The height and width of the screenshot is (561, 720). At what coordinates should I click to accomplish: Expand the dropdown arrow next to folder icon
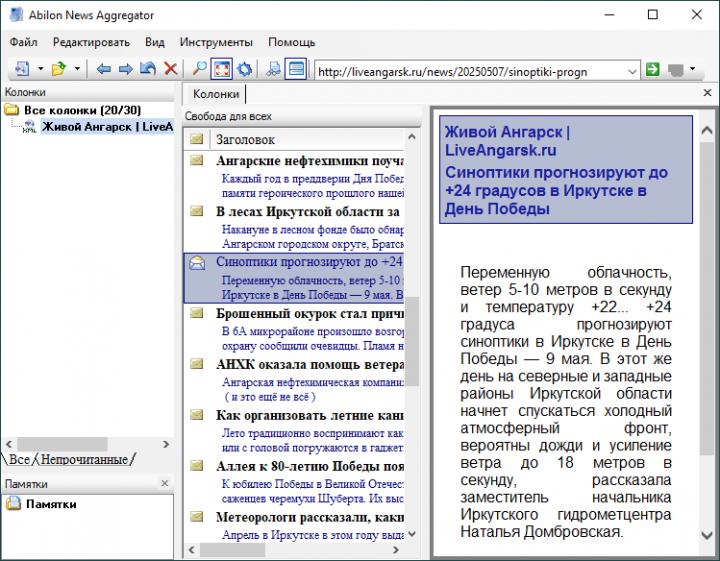[77, 69]
